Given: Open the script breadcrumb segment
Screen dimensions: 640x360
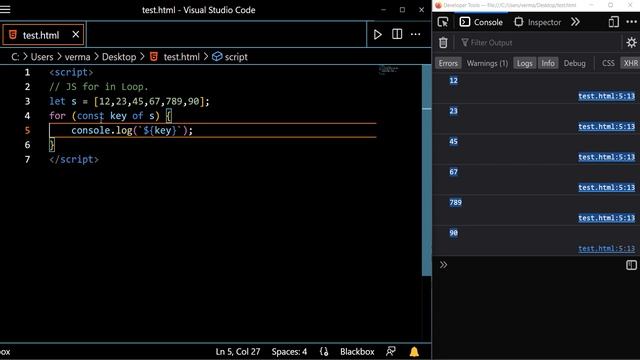Looking at the screenshot, I should [236, 57].
